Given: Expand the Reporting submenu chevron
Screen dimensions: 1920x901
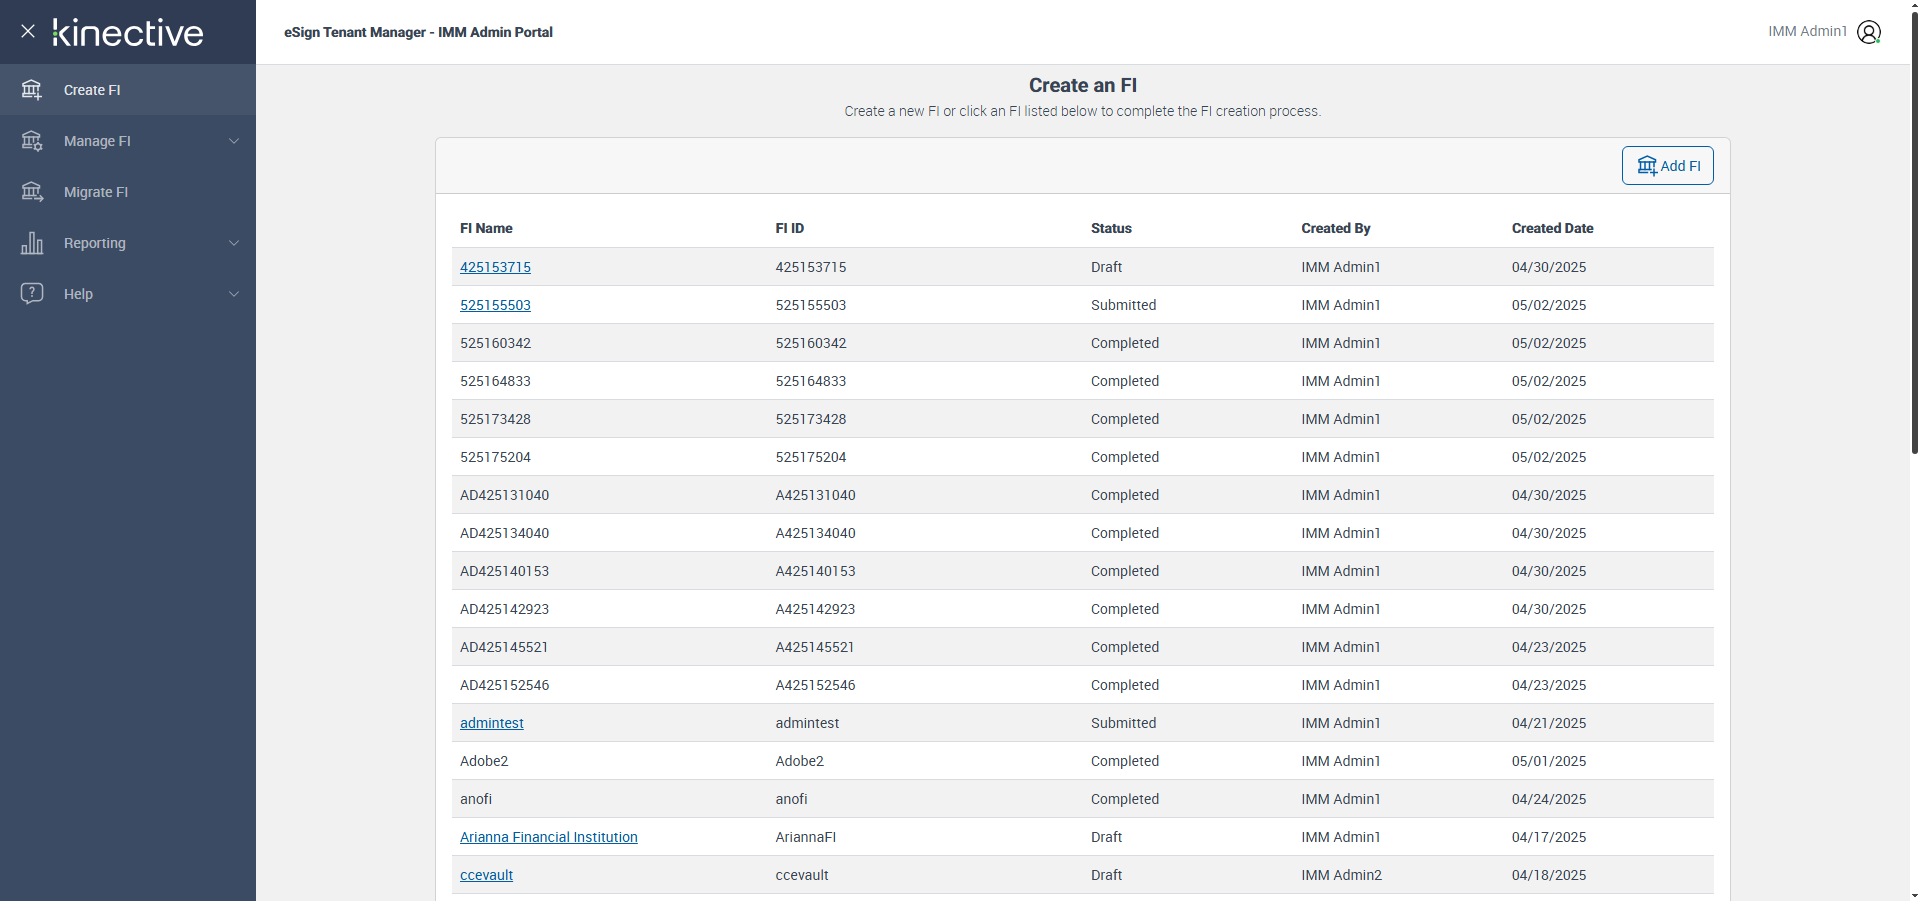Looking at the screenshot, I should [234, 243].
